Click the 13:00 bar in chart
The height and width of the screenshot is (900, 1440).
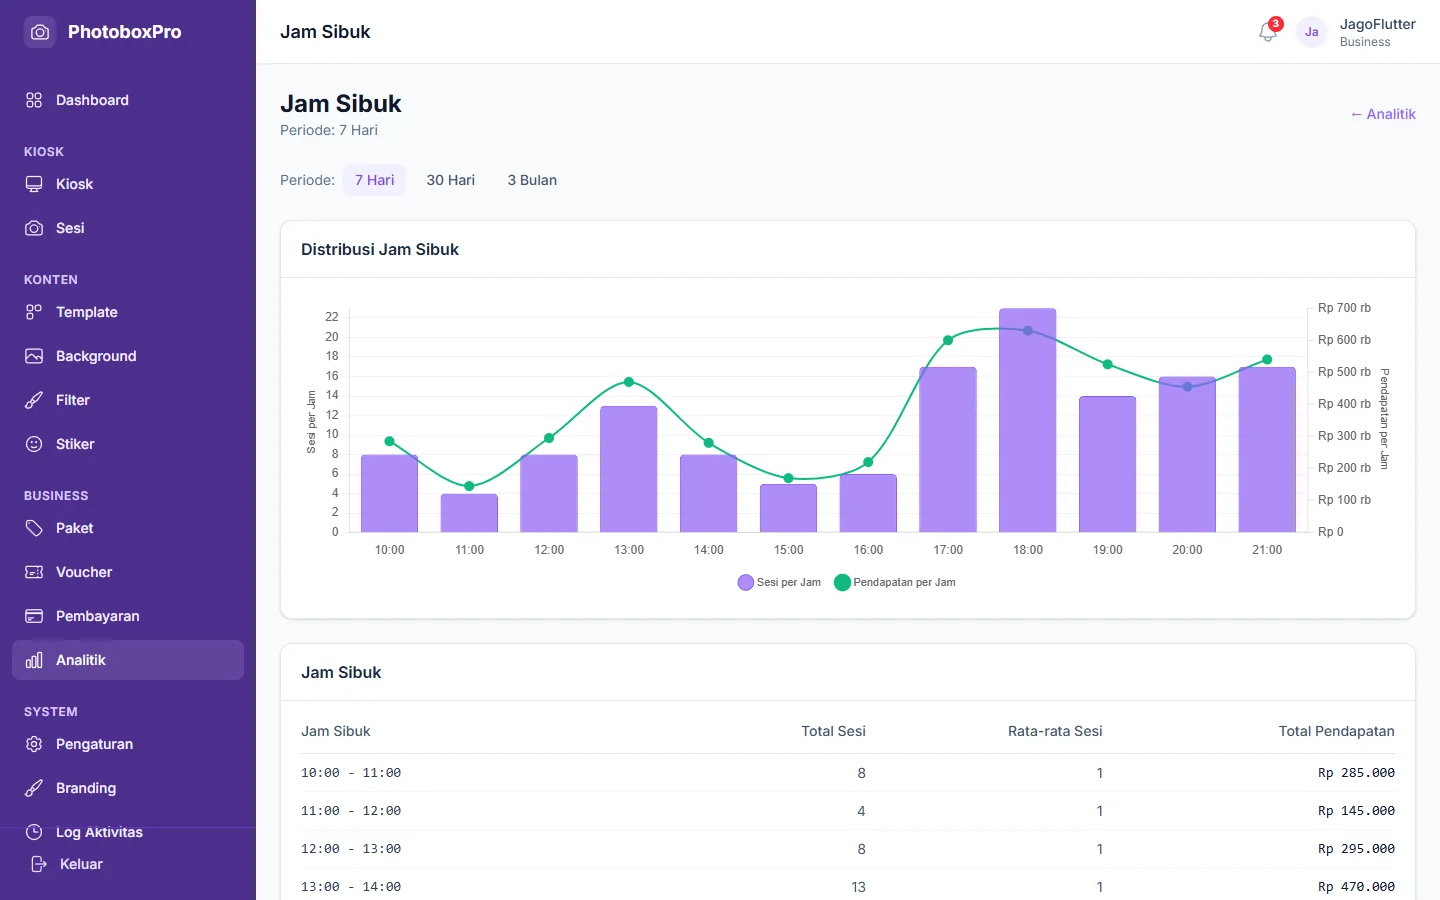point(629,469)
